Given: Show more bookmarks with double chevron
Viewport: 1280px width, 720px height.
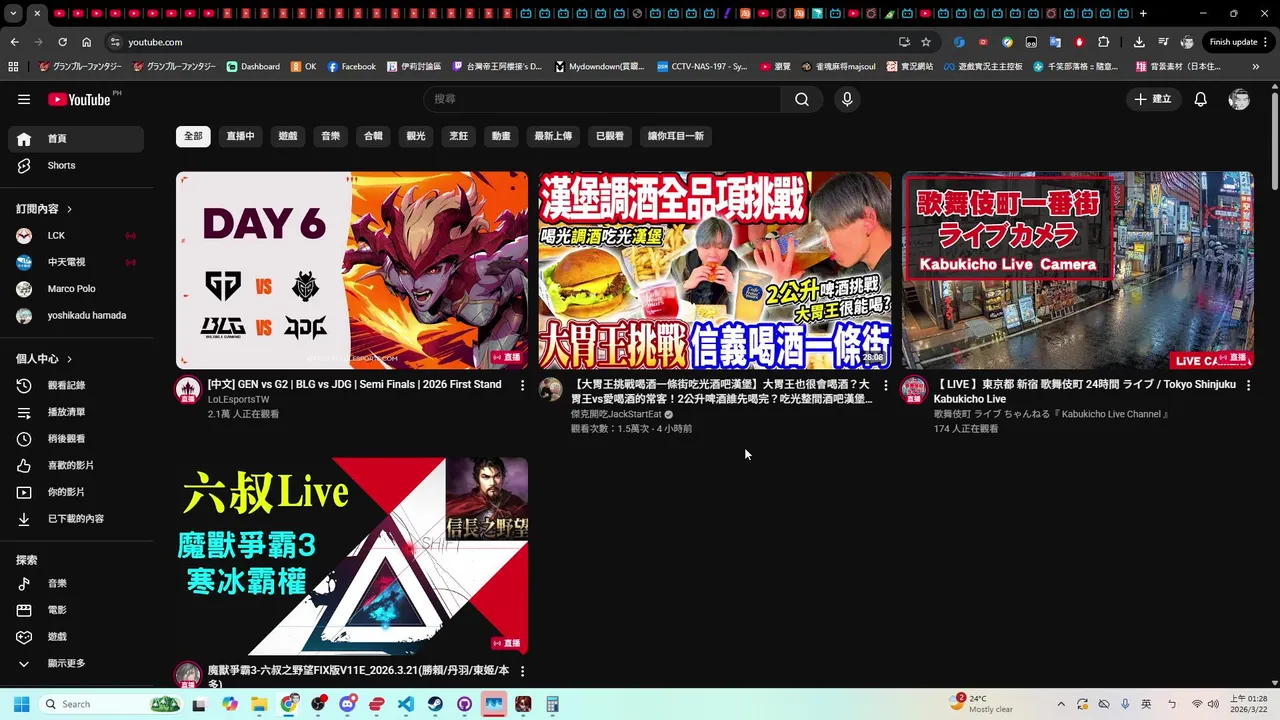Looking at the screenshot, I should [x=1256, y=66].
